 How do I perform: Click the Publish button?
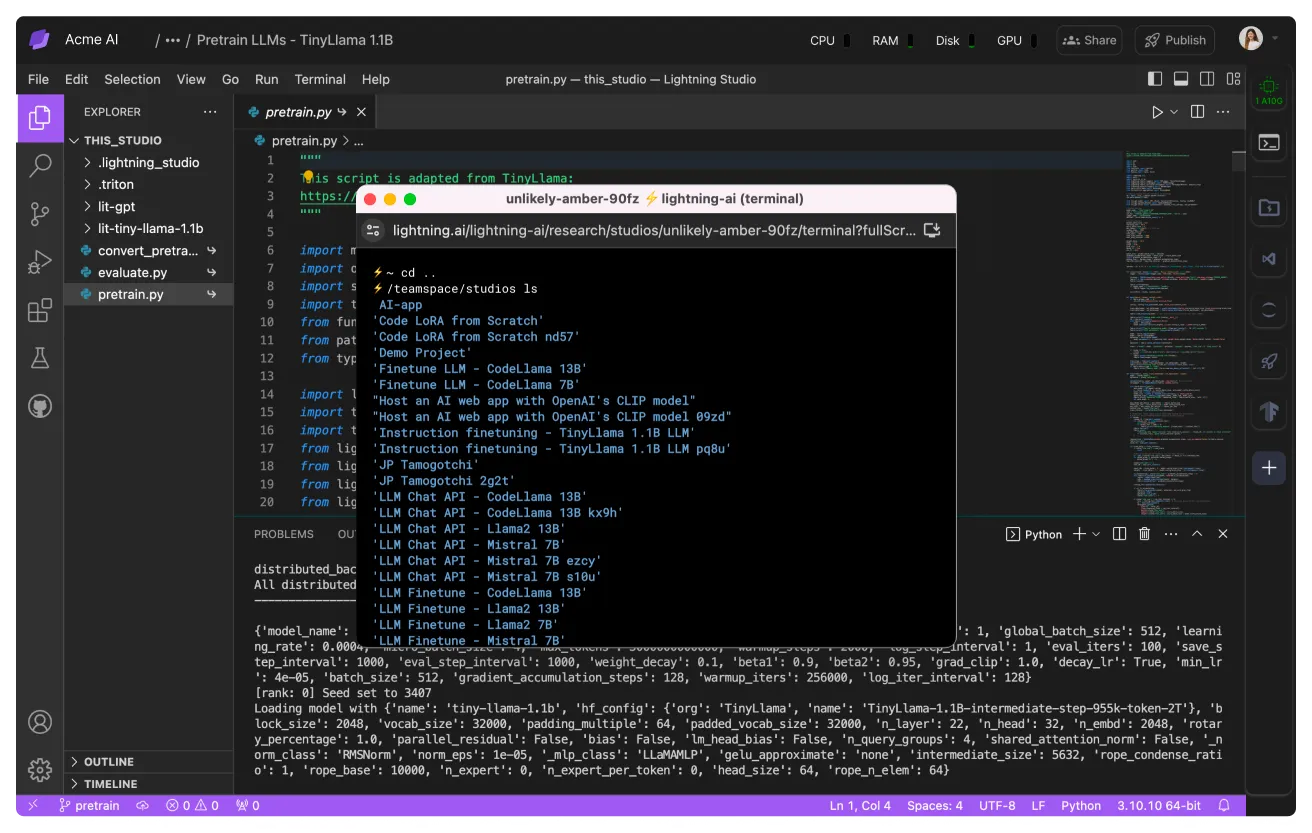pos(1174,40)
